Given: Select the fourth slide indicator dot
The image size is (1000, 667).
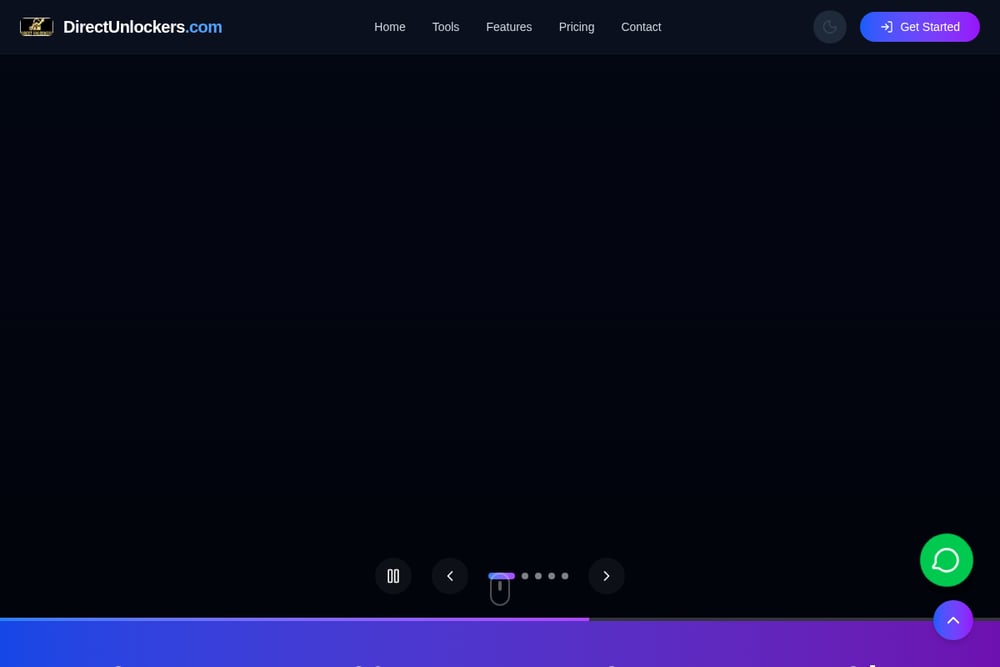Looking at the screenshot, I should point(552,576).
